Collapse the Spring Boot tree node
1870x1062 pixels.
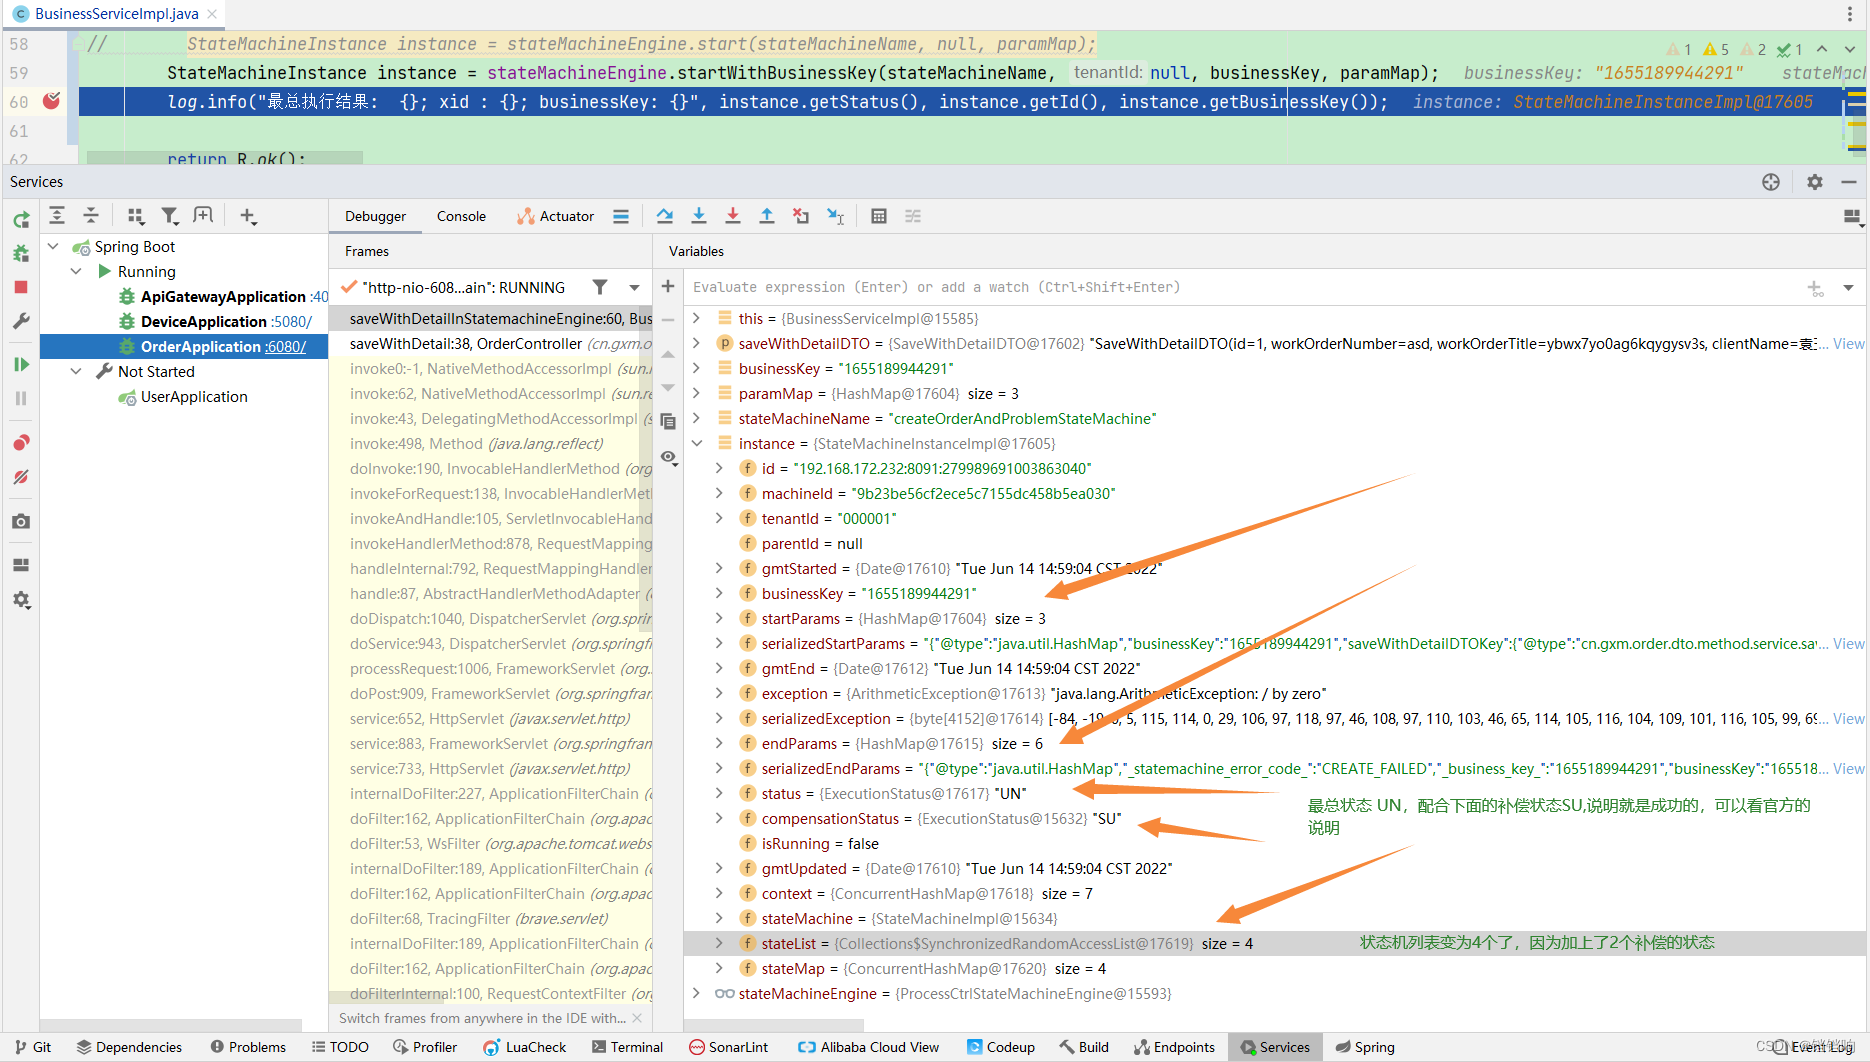pos(54,246)
